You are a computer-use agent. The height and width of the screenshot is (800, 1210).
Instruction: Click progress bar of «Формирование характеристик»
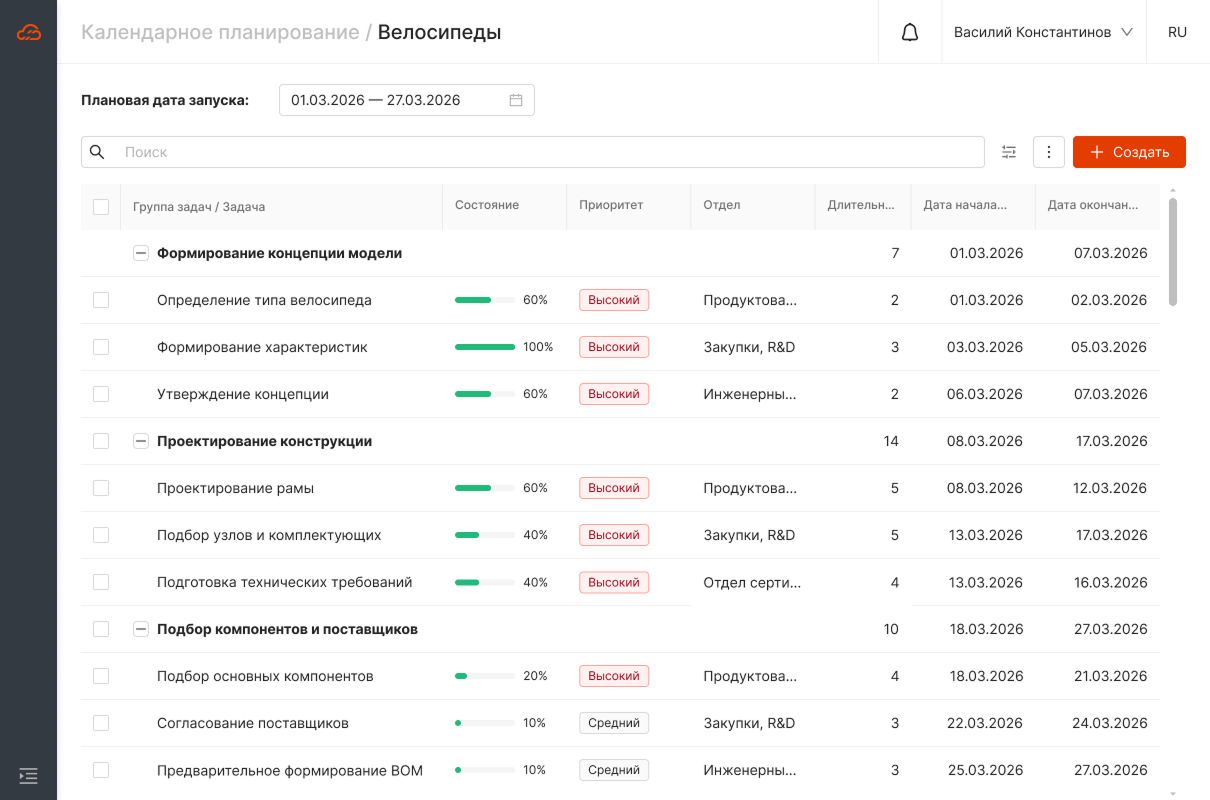(x=485, y=347)
